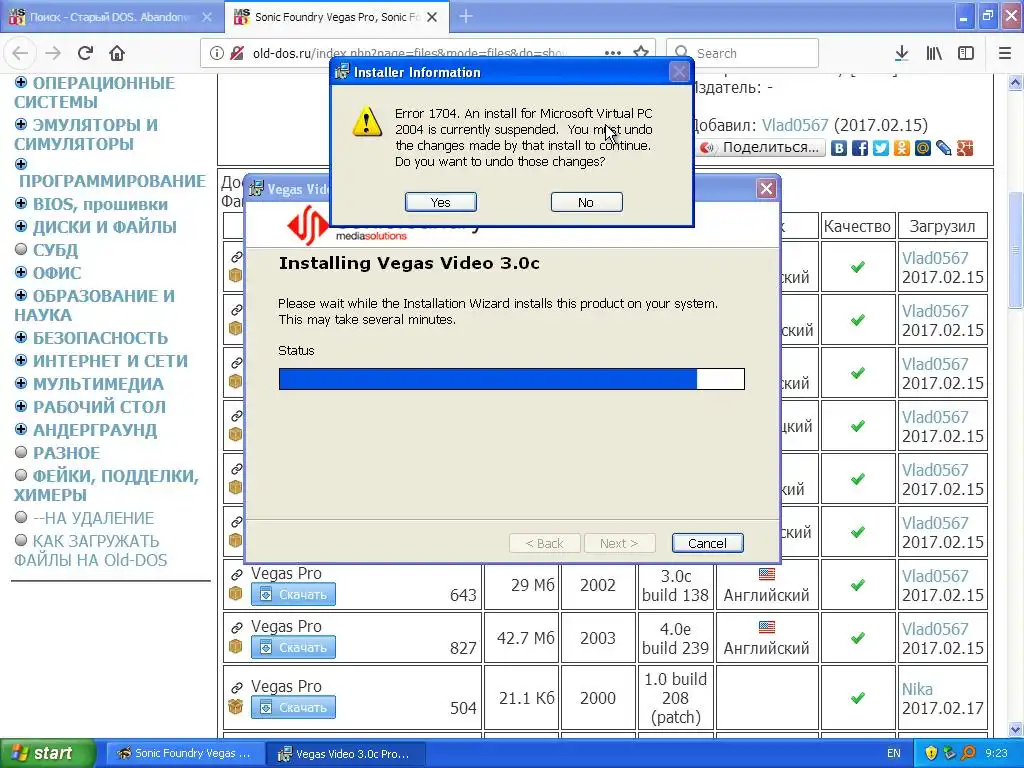
Task: Bookmark this page with star icon
Action: 641,52
